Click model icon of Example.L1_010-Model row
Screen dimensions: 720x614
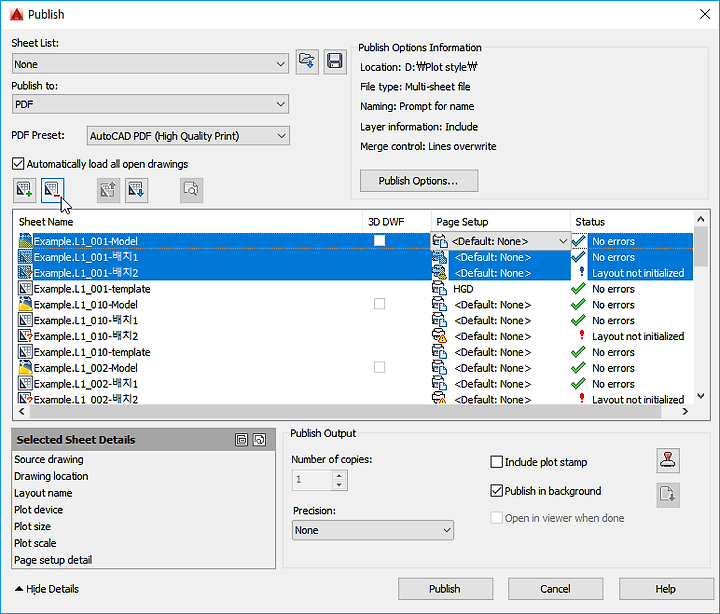click(25, 304)
